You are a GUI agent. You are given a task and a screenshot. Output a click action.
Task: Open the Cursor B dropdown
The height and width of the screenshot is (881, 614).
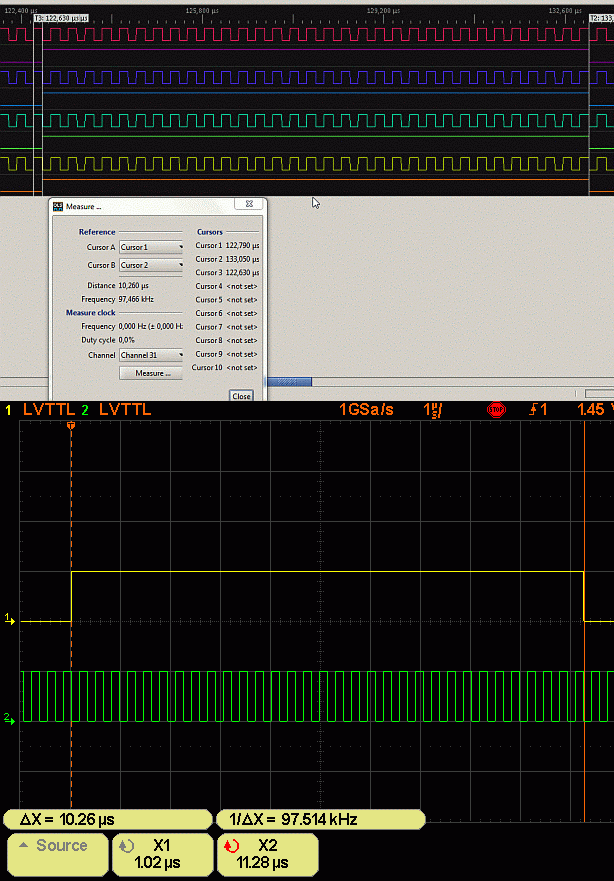point(152,265)
